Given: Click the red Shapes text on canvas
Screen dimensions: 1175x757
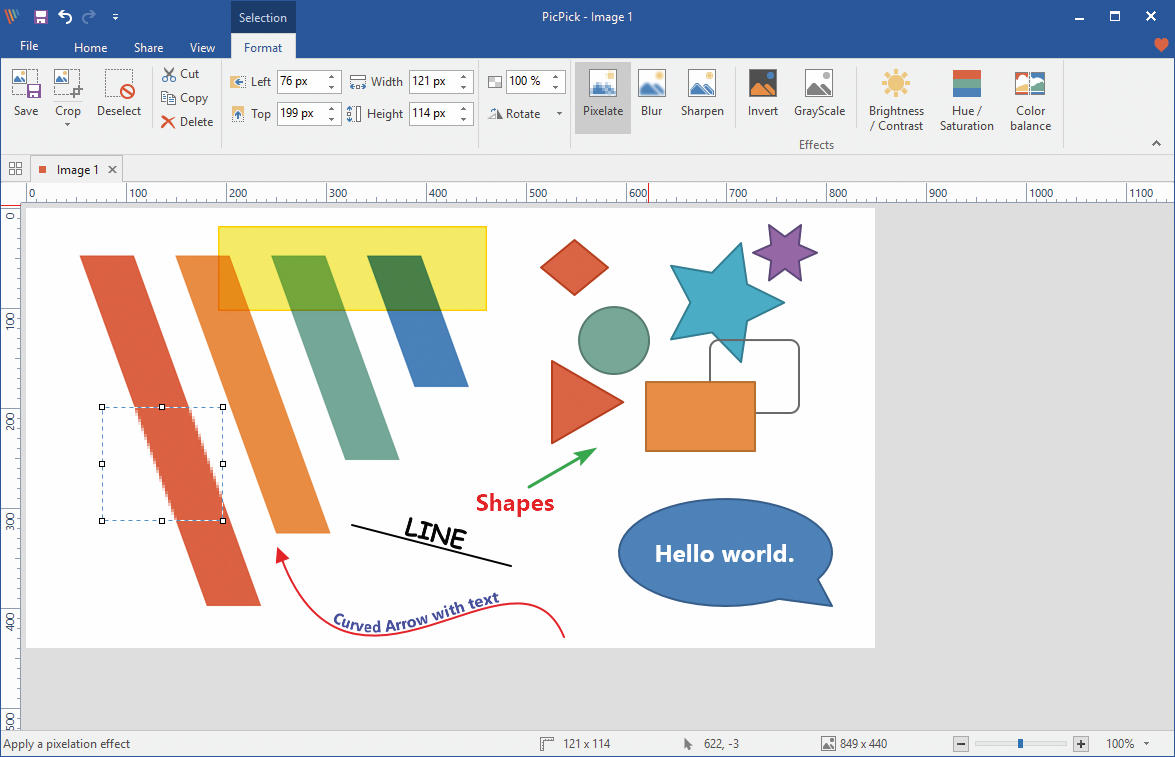Looking at the screenshot, I should coord(515,503).
